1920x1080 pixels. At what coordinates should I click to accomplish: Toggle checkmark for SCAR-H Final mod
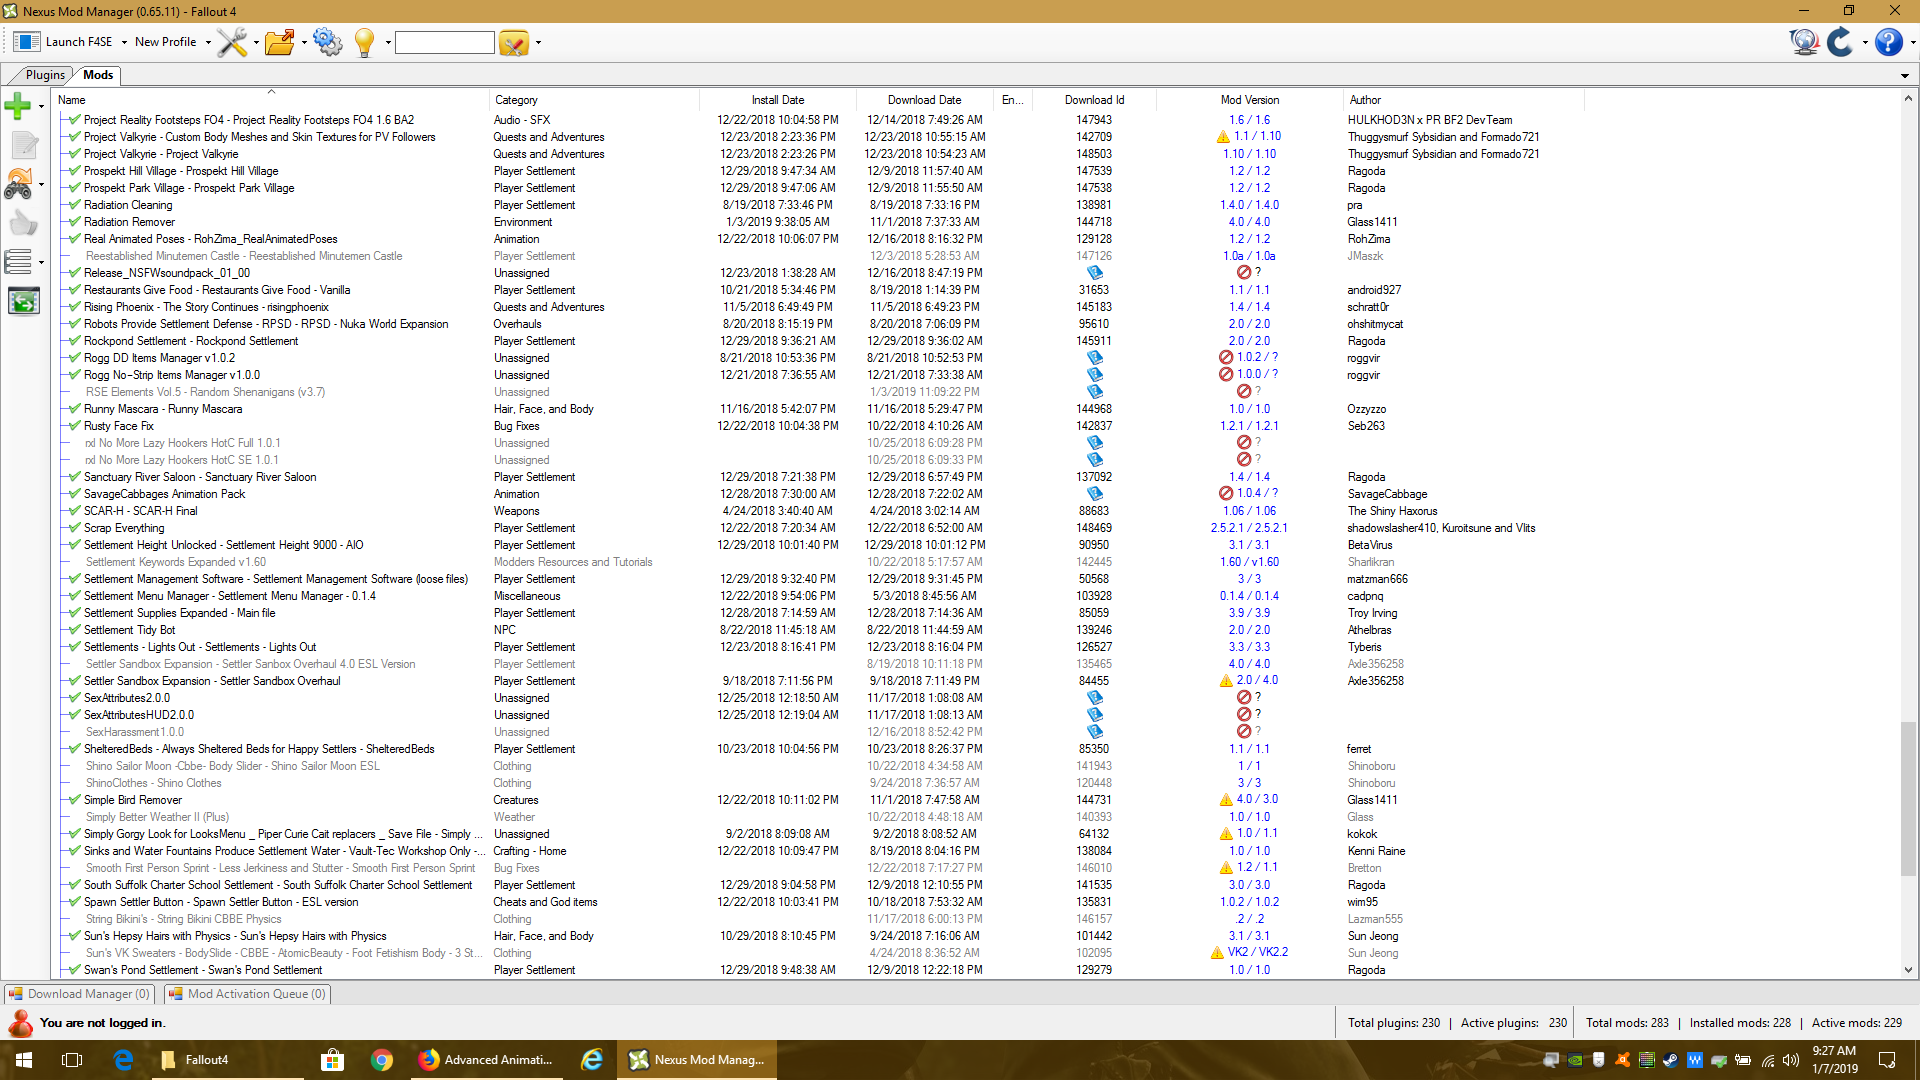coord(73,511)
